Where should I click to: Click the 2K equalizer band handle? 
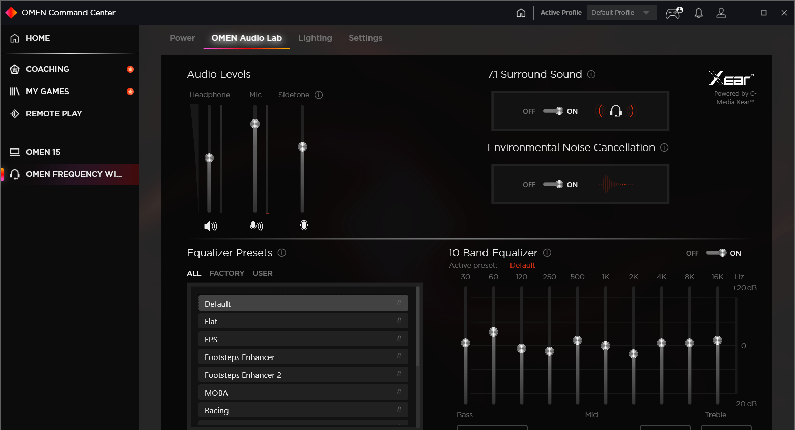633,354
